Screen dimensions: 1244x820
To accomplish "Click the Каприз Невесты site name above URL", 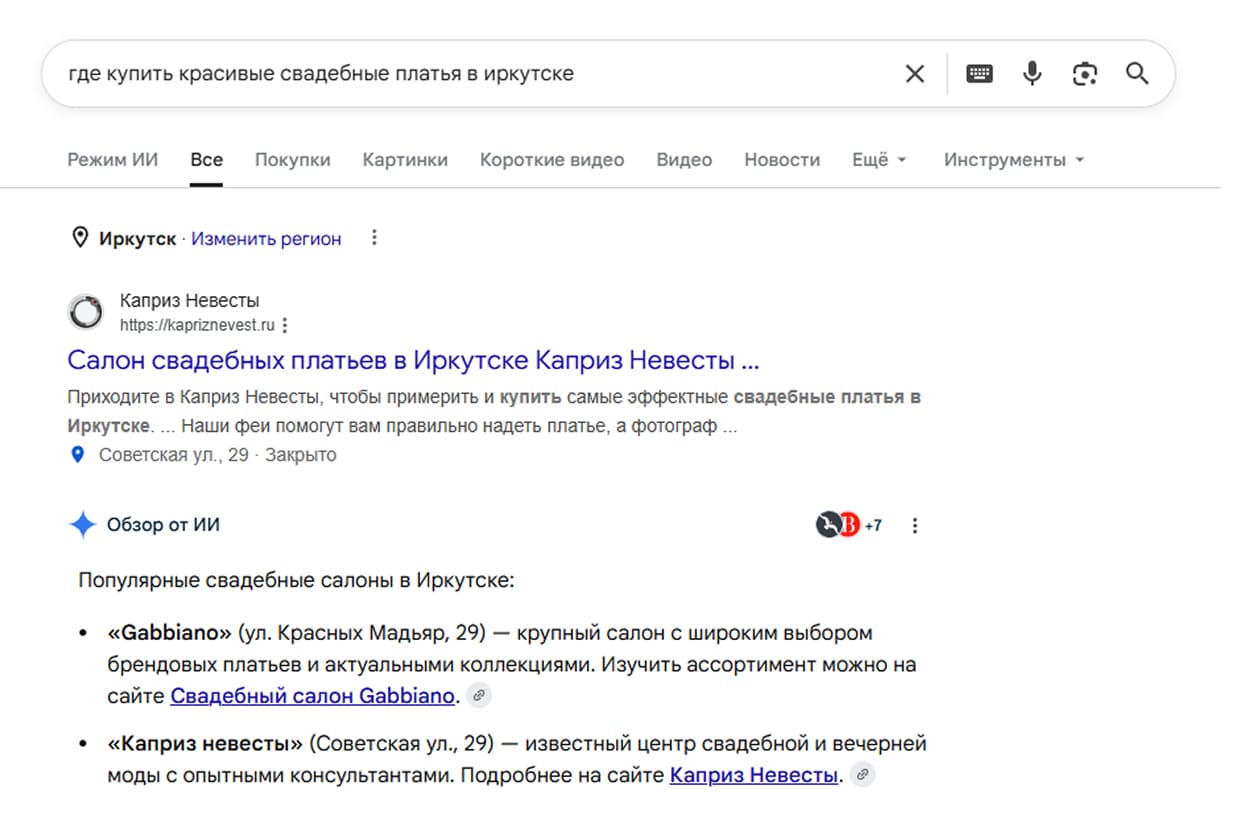I will pos(190,301).
